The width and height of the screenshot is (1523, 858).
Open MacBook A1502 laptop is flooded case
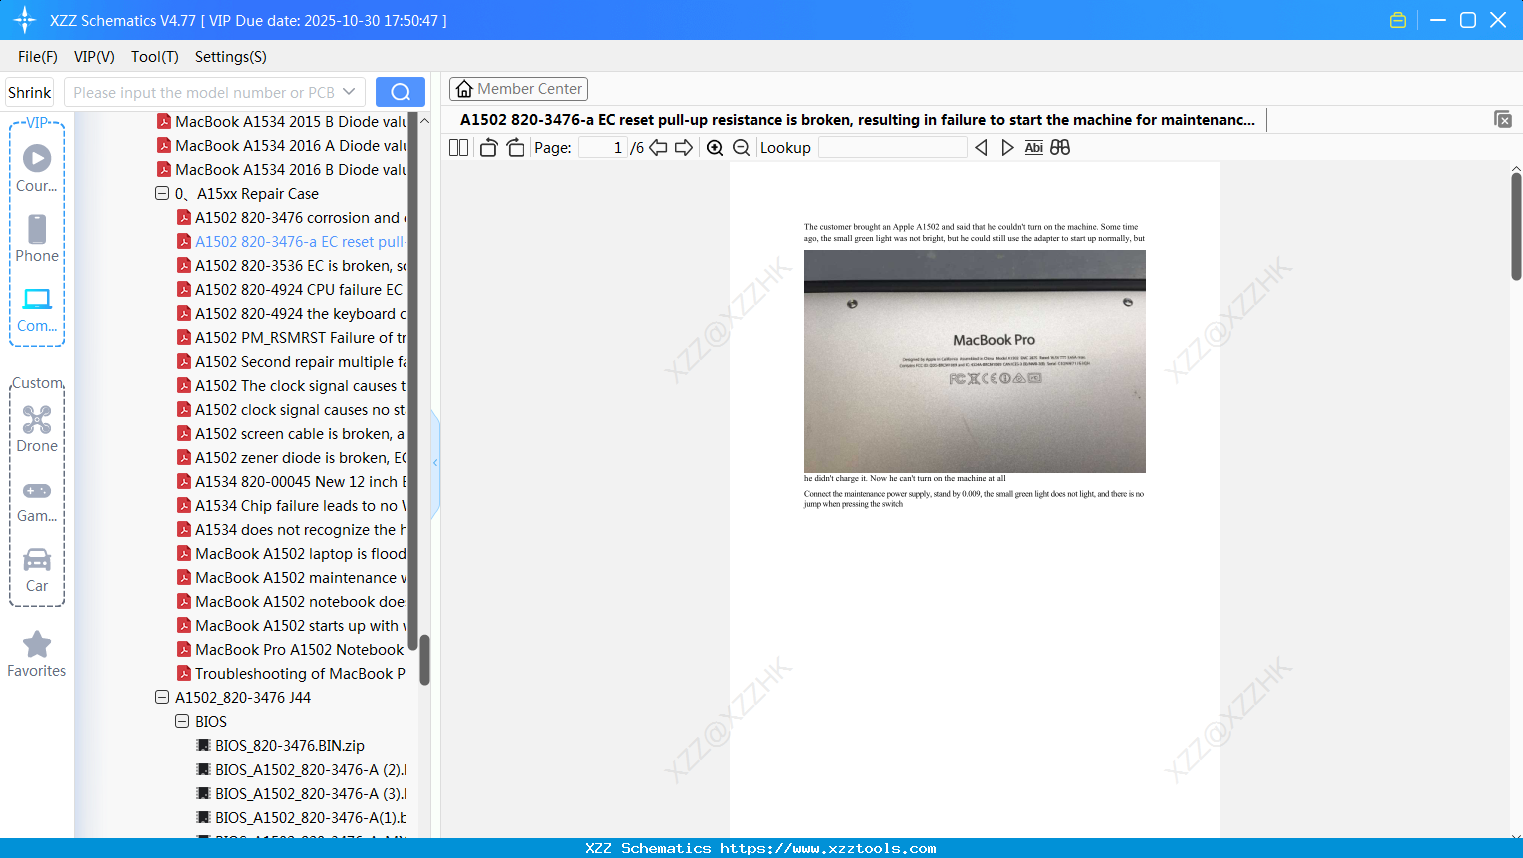click(291, 554)
